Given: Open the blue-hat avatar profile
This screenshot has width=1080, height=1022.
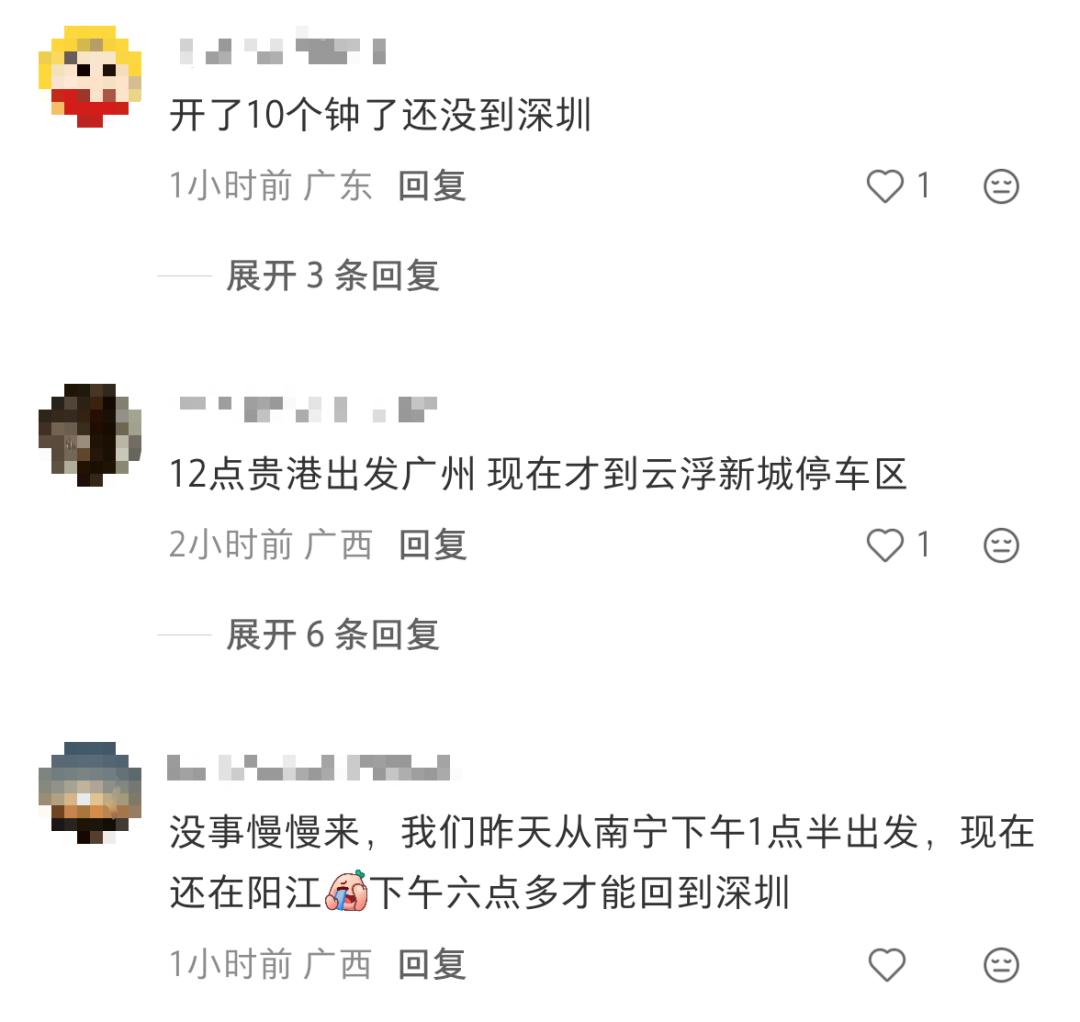Looking at the screenshot, I should point(90,793).
